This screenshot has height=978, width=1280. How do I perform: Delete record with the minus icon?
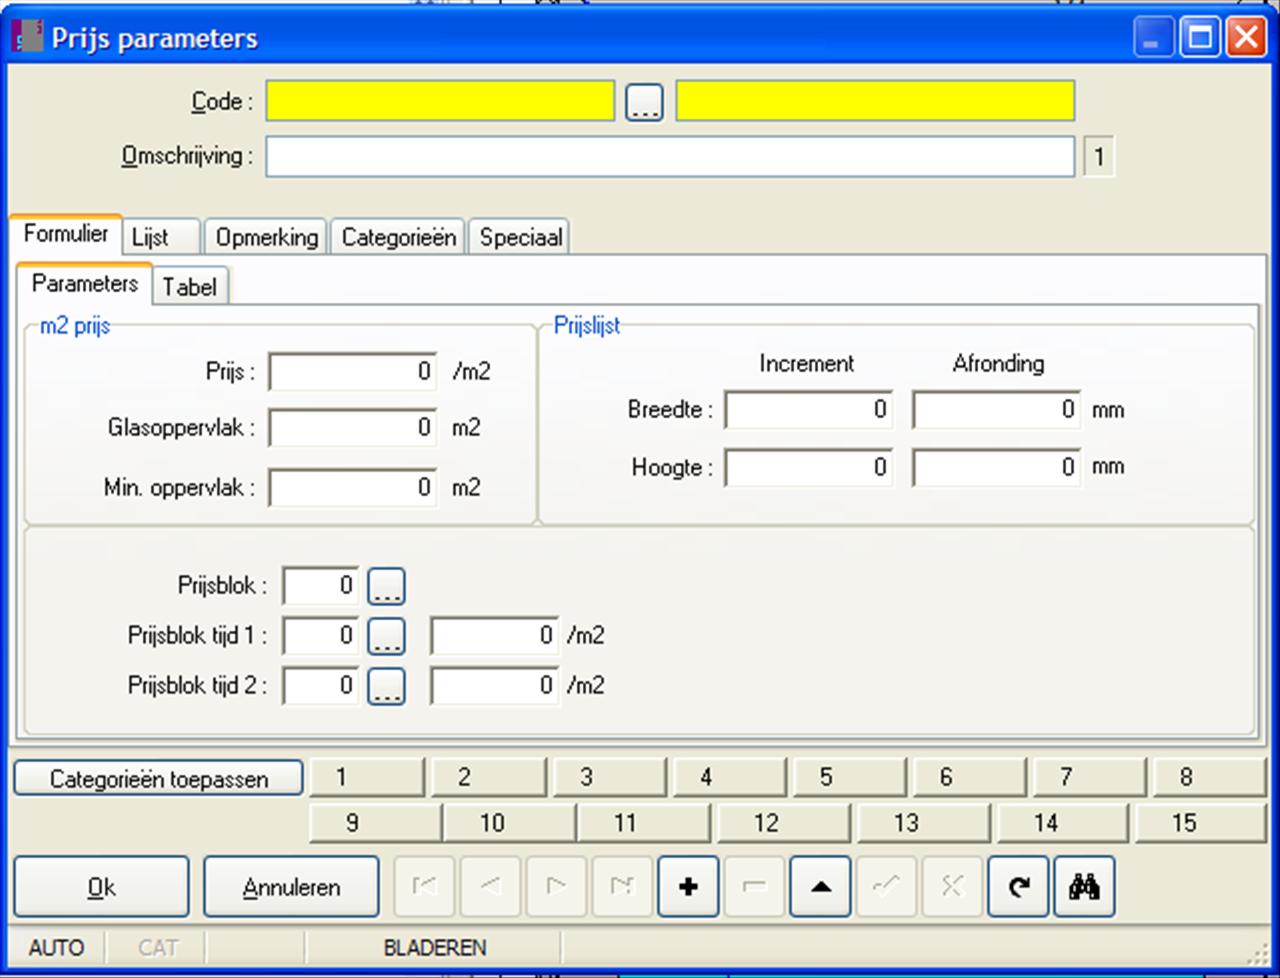click(x=754, y=887)
